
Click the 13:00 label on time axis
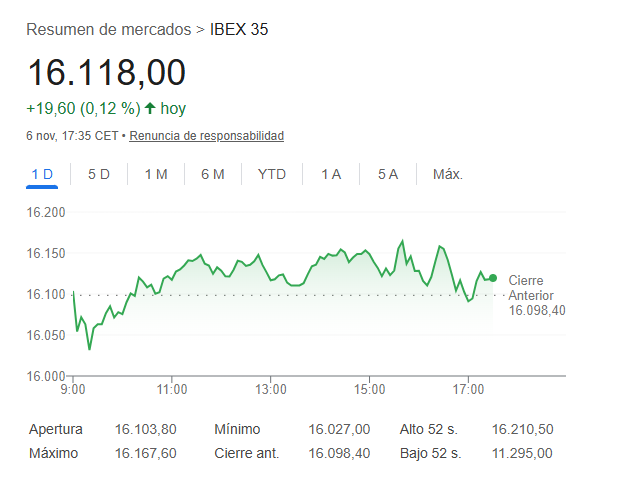click(271, 389)
